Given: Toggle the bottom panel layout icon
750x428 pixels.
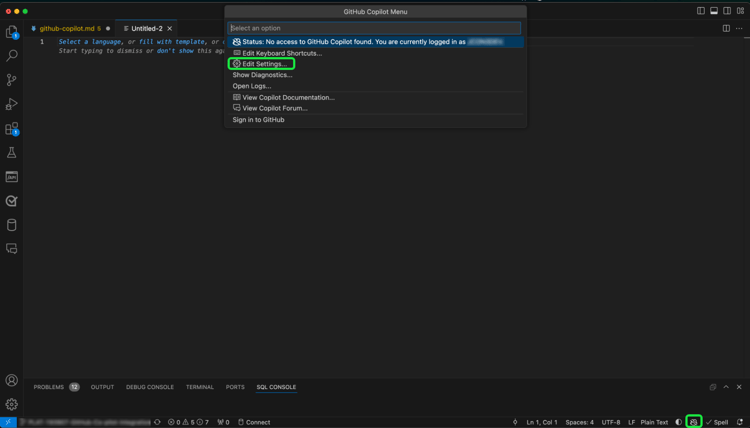Looking at the screenshot, I should point(714,11).
